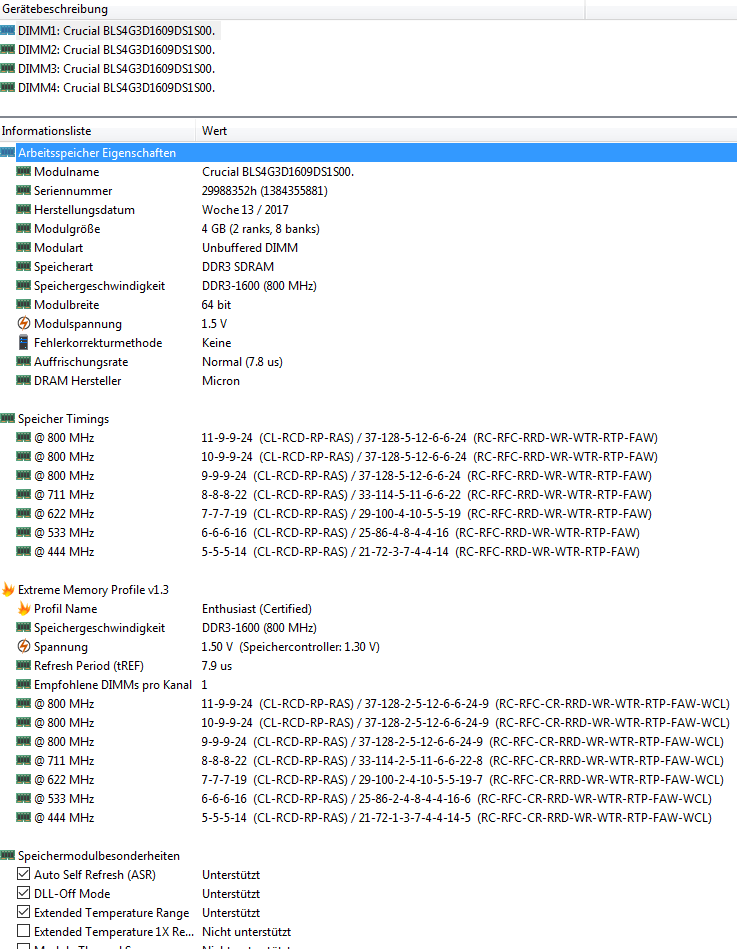Screen dimensions: 737x949
Task: Click the Profil Name value Enthusiast (Certified)
Action: point(257,608)
